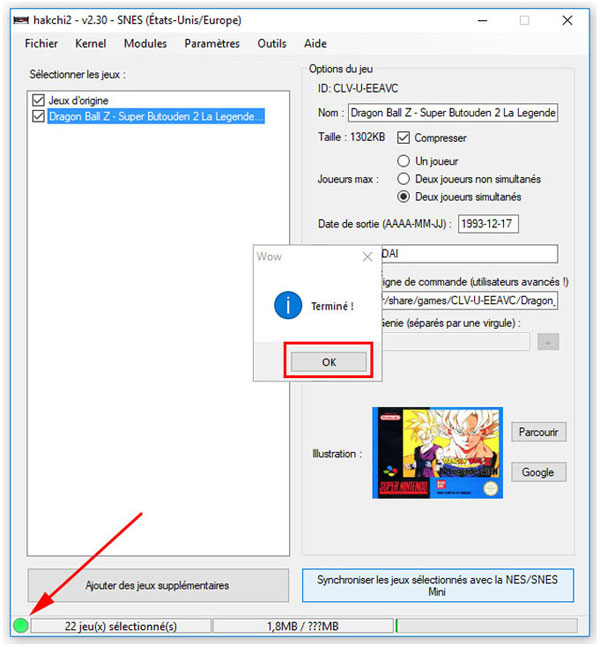
Task: Click OK in the Terminé dialog
Action: 329,362
